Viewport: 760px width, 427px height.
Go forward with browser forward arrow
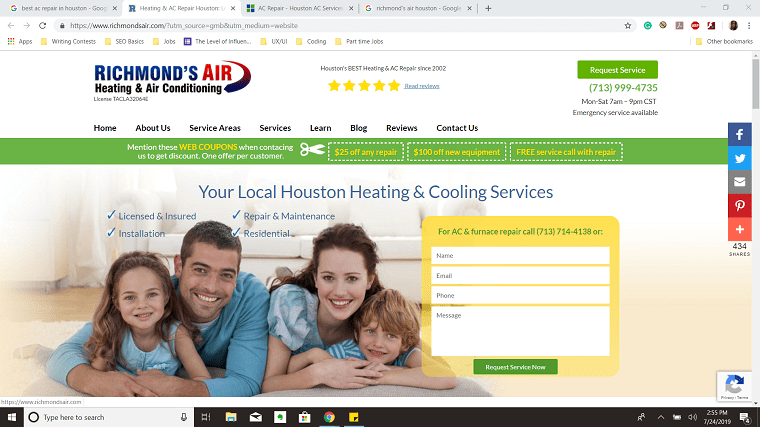click(27, 25)
